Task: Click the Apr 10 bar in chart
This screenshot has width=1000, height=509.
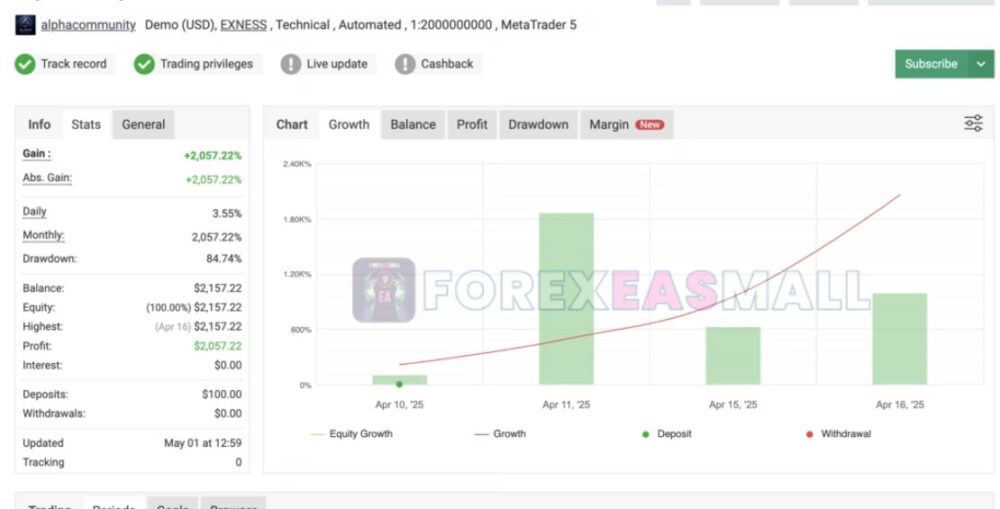Action: (x=400, y=380)
